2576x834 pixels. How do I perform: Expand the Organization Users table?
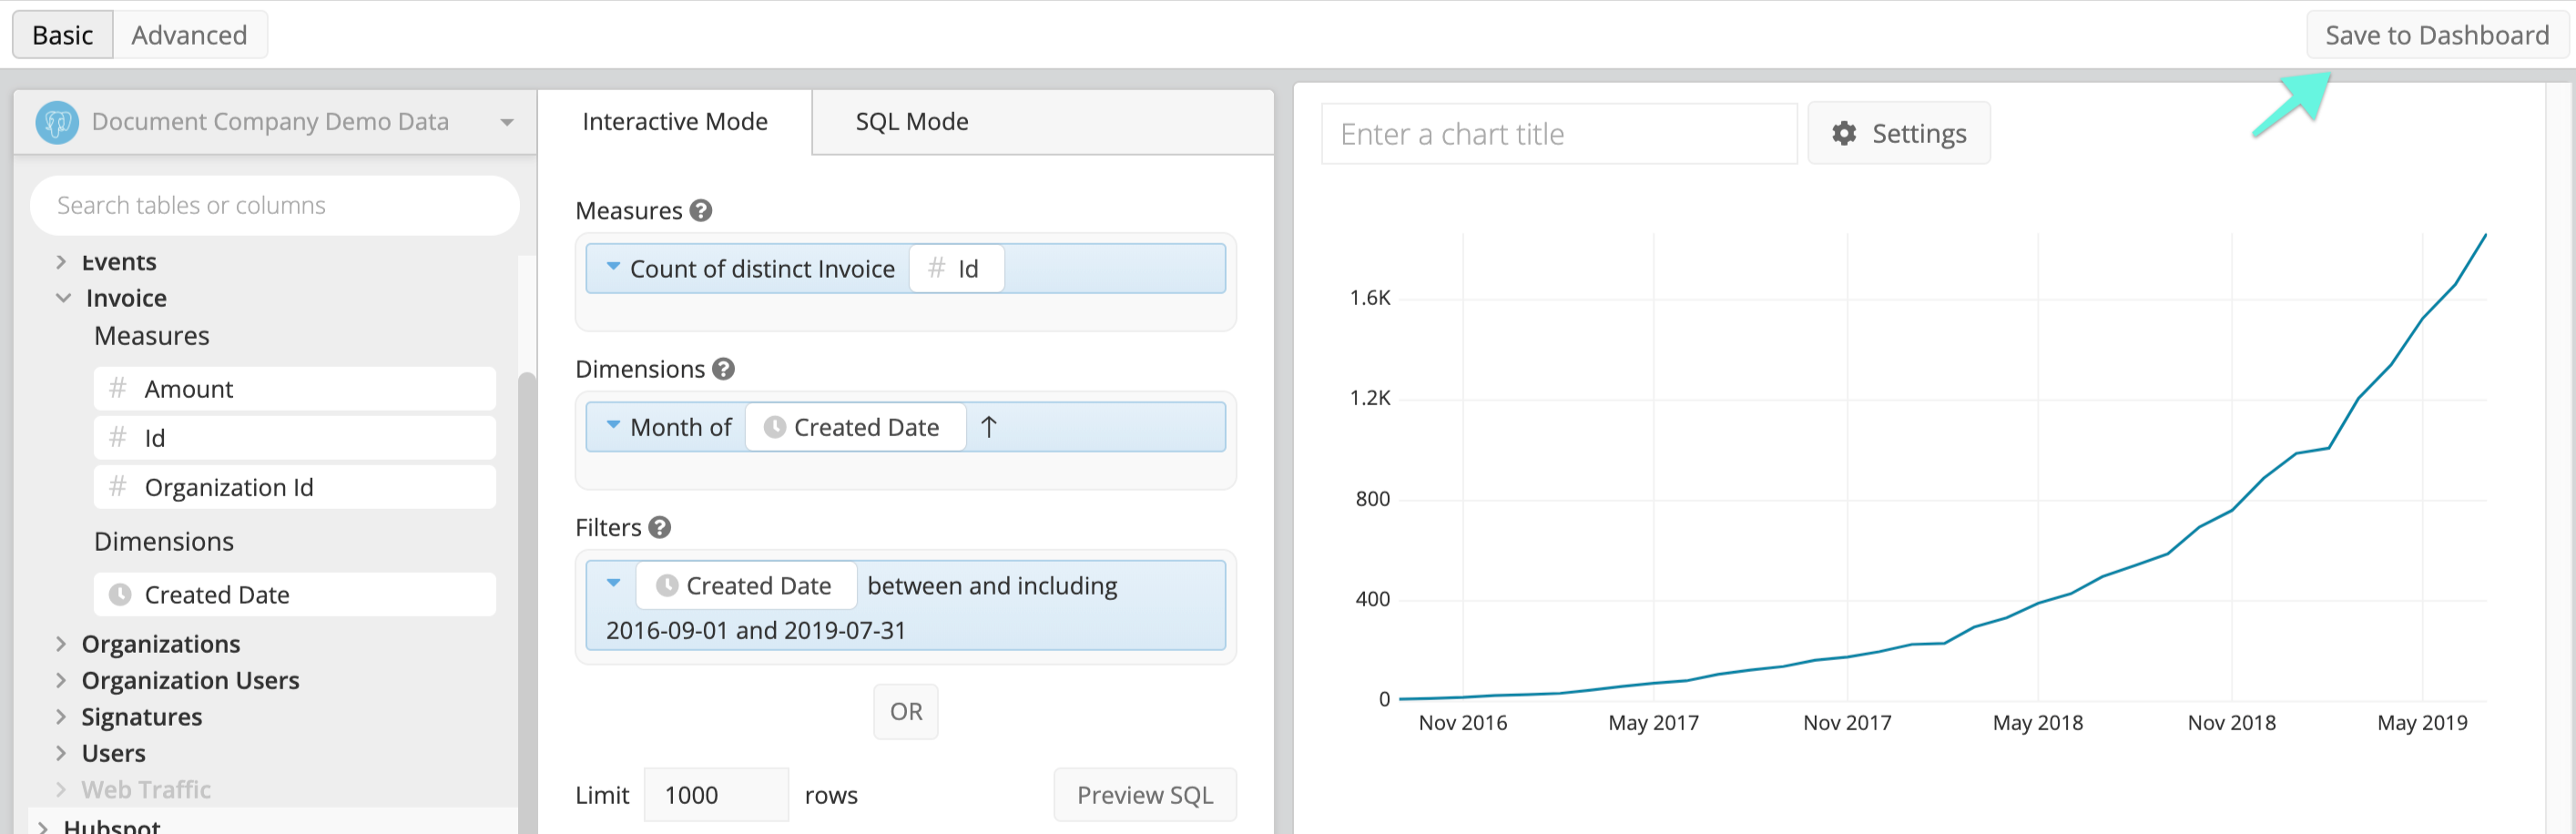point(61,680)
